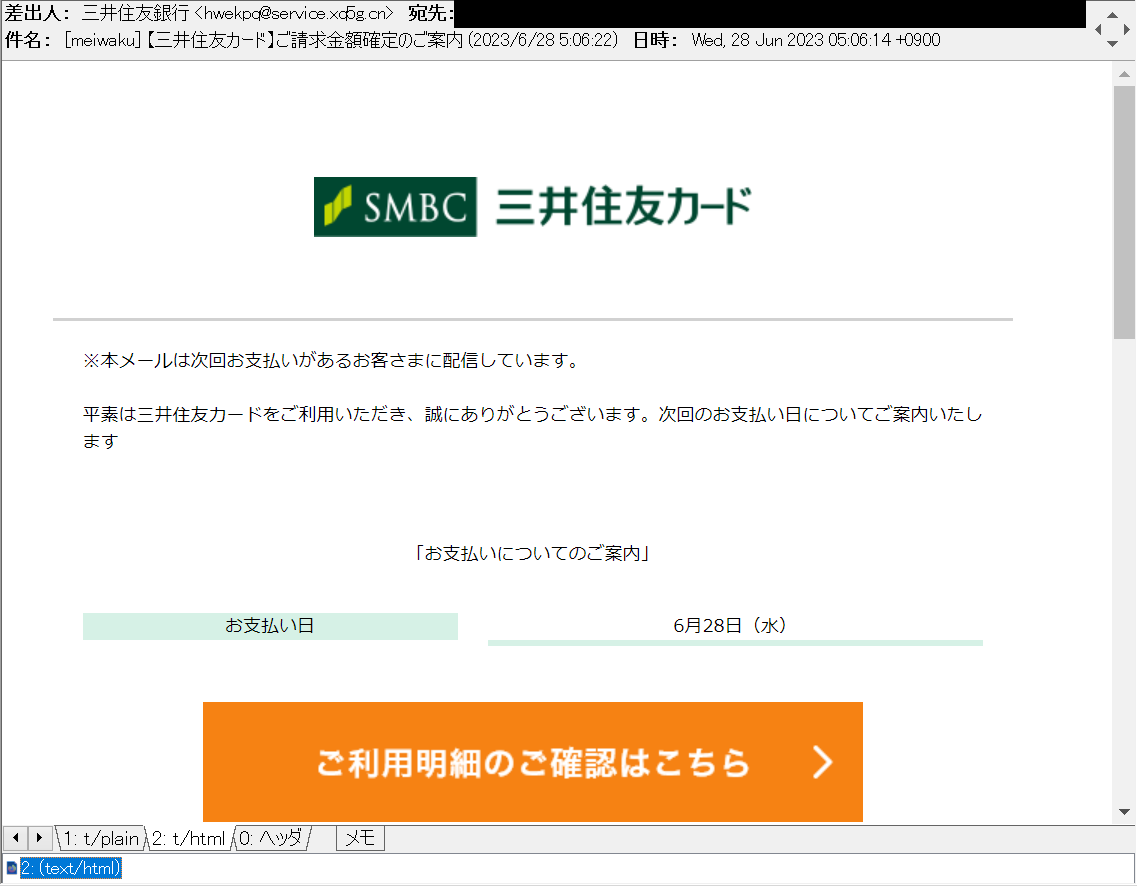Click the text/html part file icon
The width and height of the screenshot is (1137, 886).
(12, 868)
